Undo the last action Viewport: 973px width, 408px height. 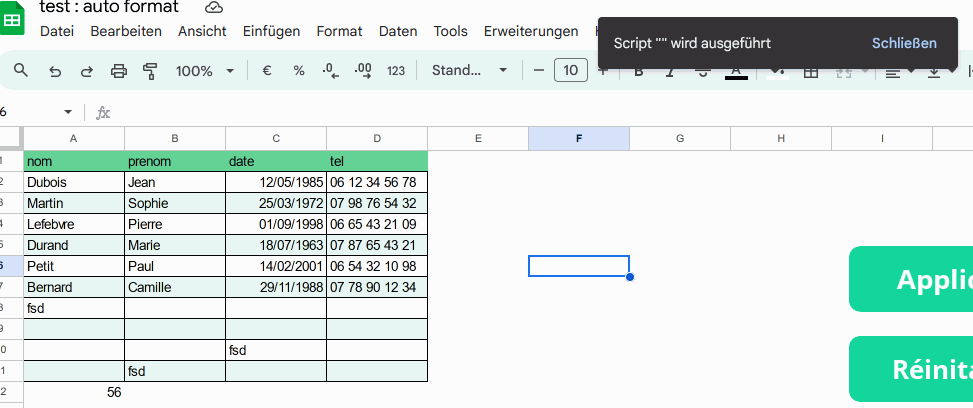click(55, 71)
